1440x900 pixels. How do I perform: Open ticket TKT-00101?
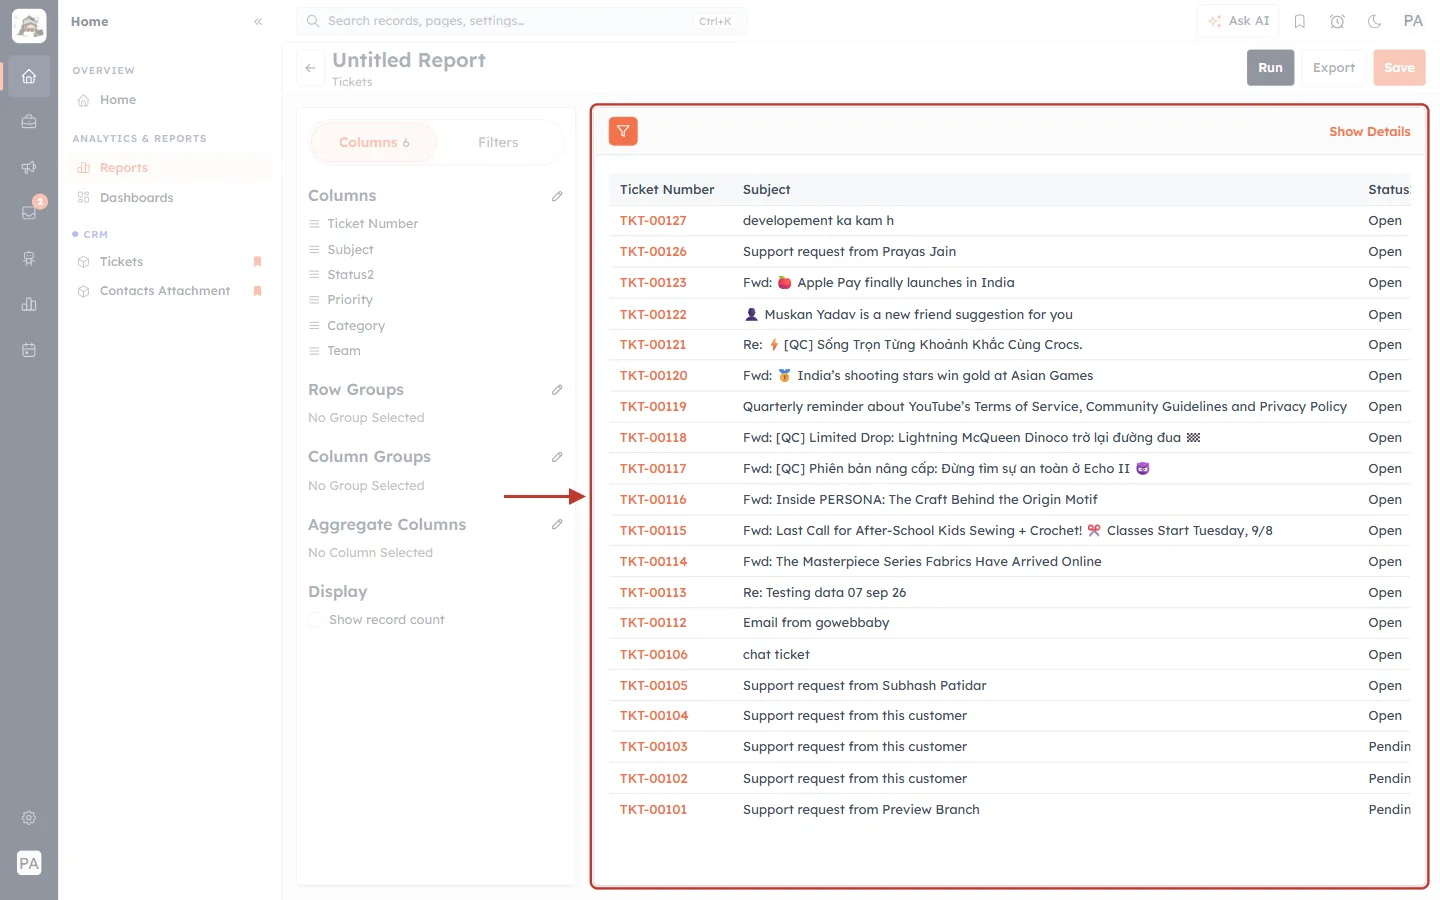tap(653, 810)
